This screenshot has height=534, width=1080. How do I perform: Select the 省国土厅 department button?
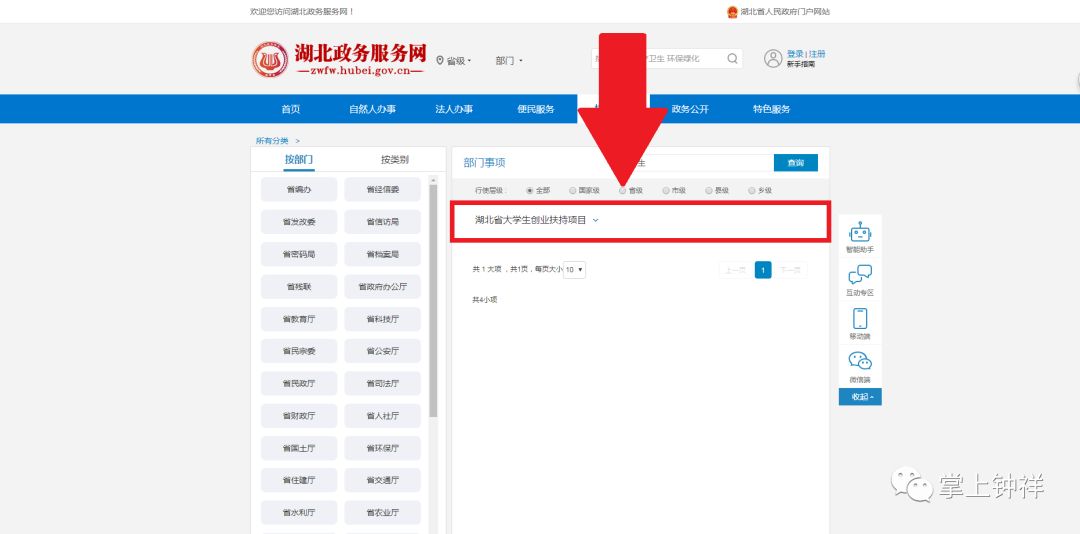(299, 448)
